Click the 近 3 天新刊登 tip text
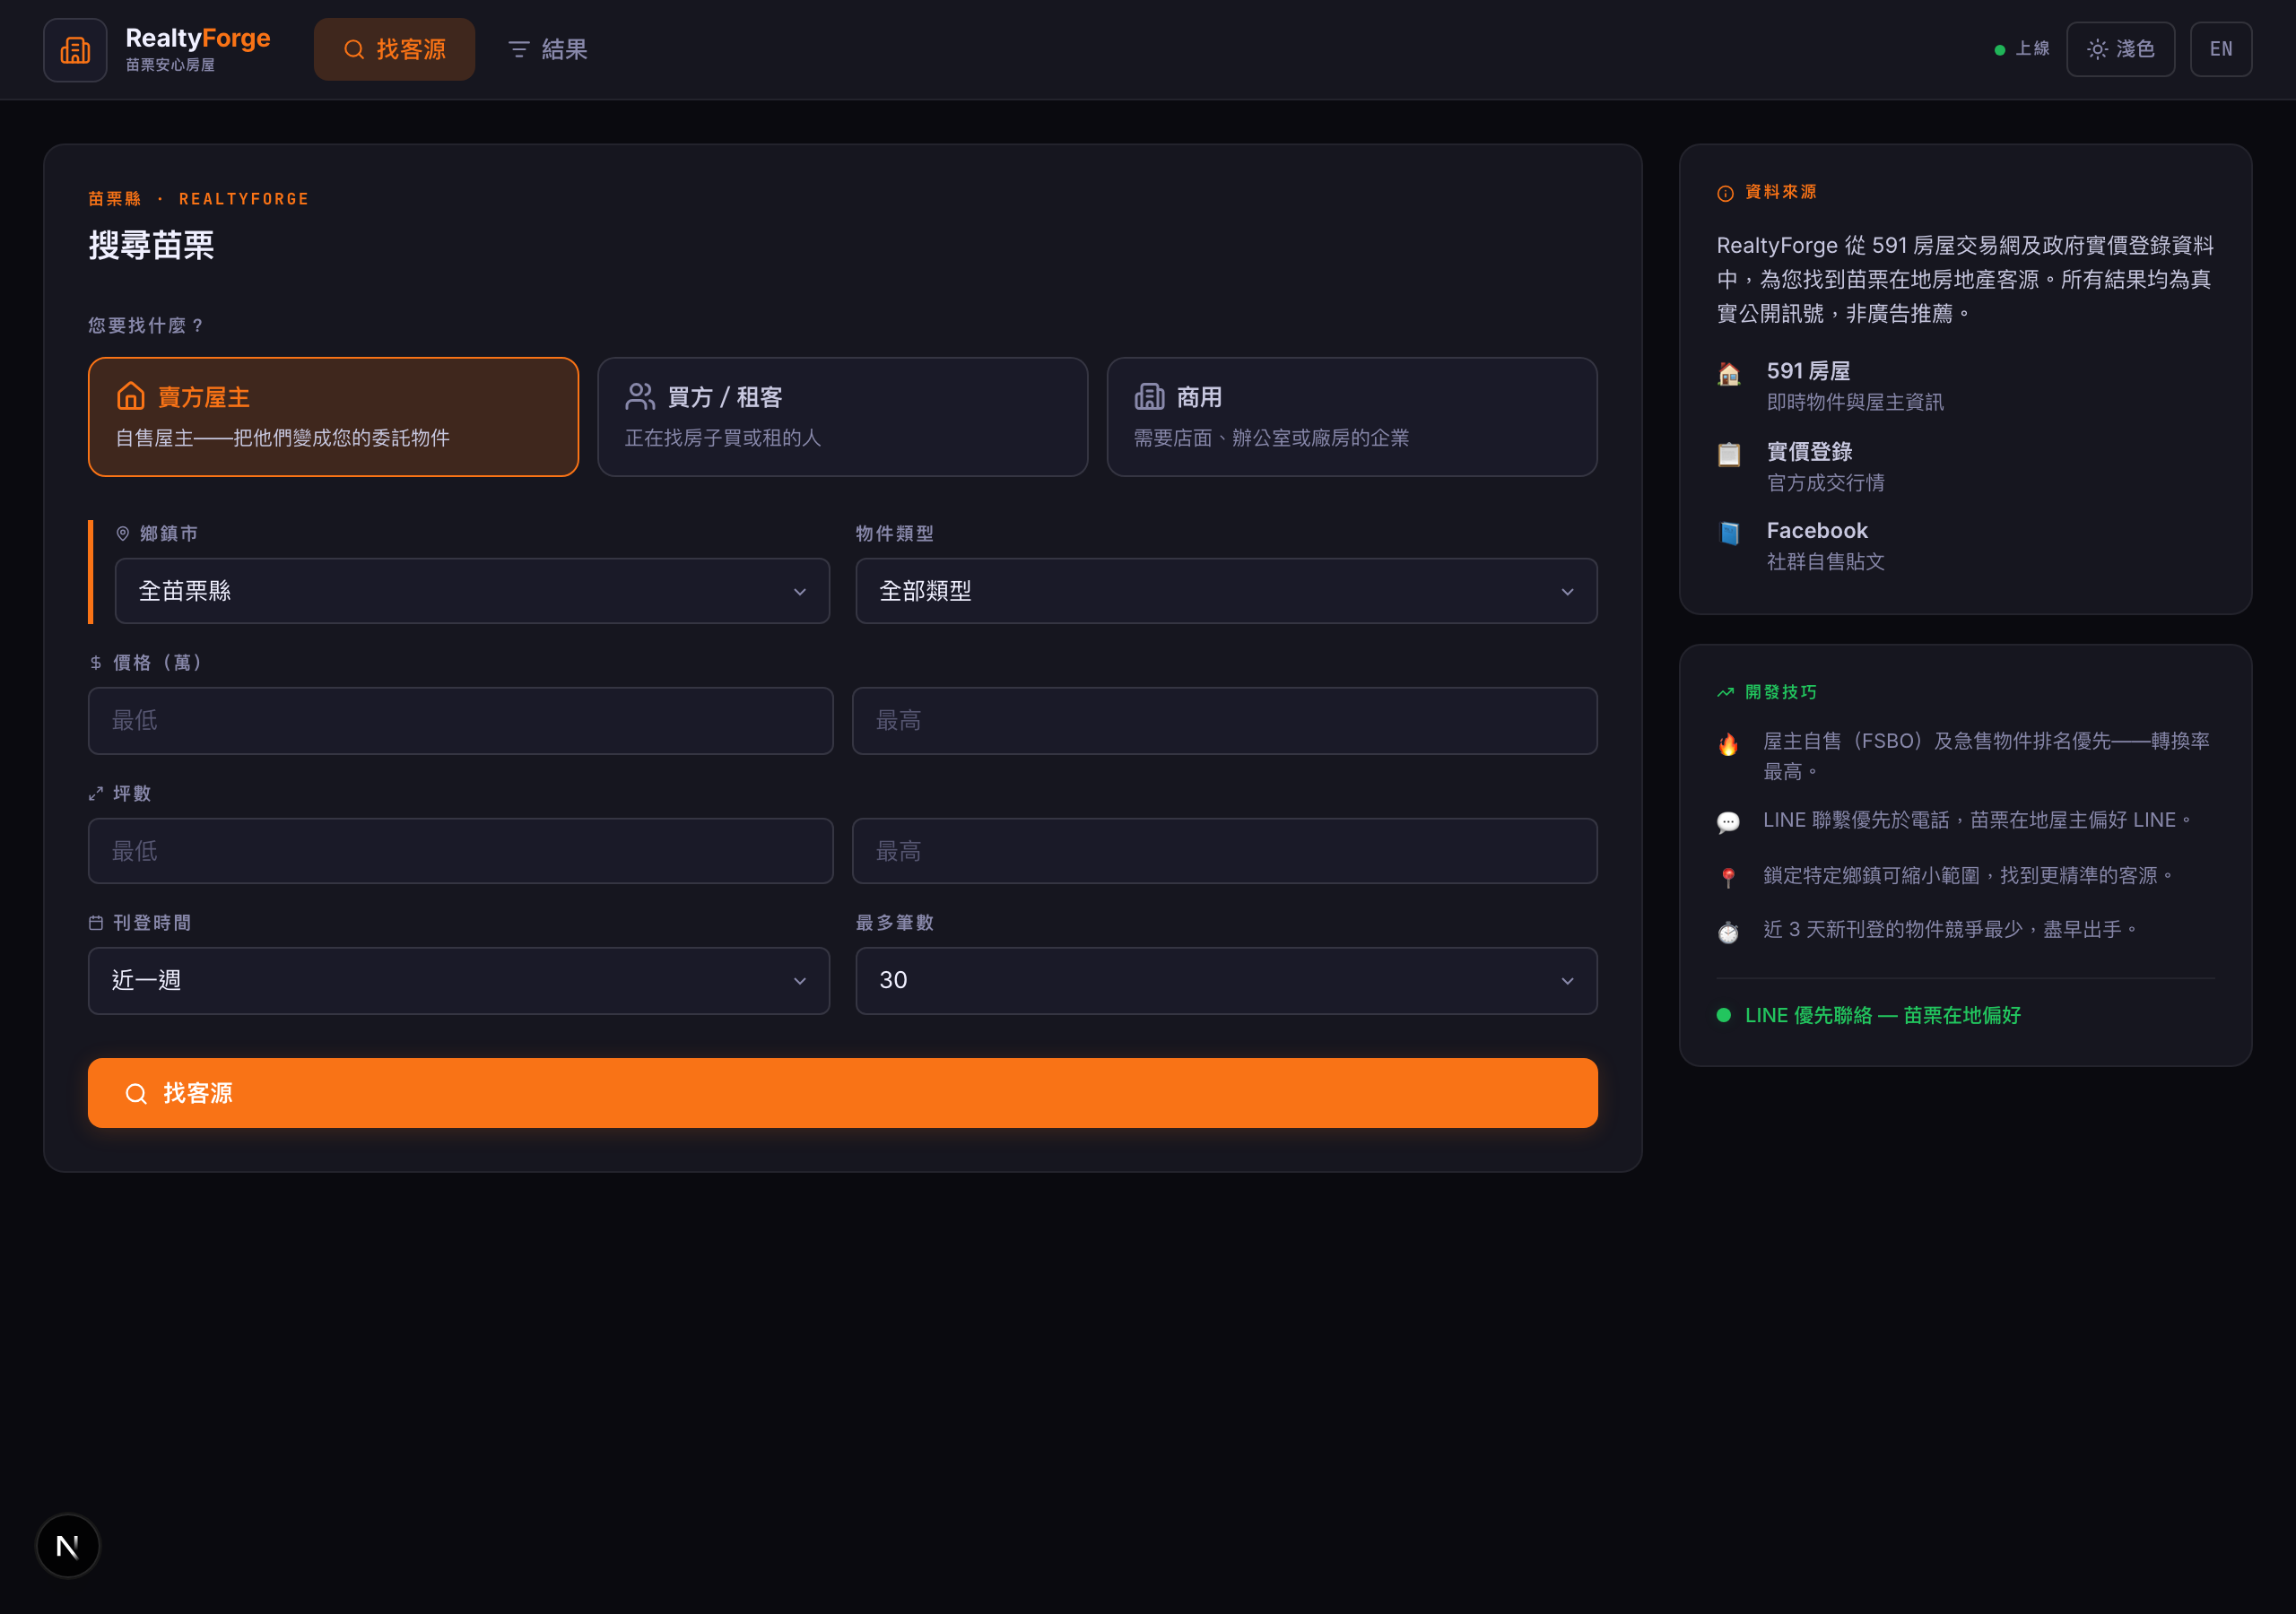Image resolution: width=2296 pixels, height=1614 pixels. [x=1949, y=930]
